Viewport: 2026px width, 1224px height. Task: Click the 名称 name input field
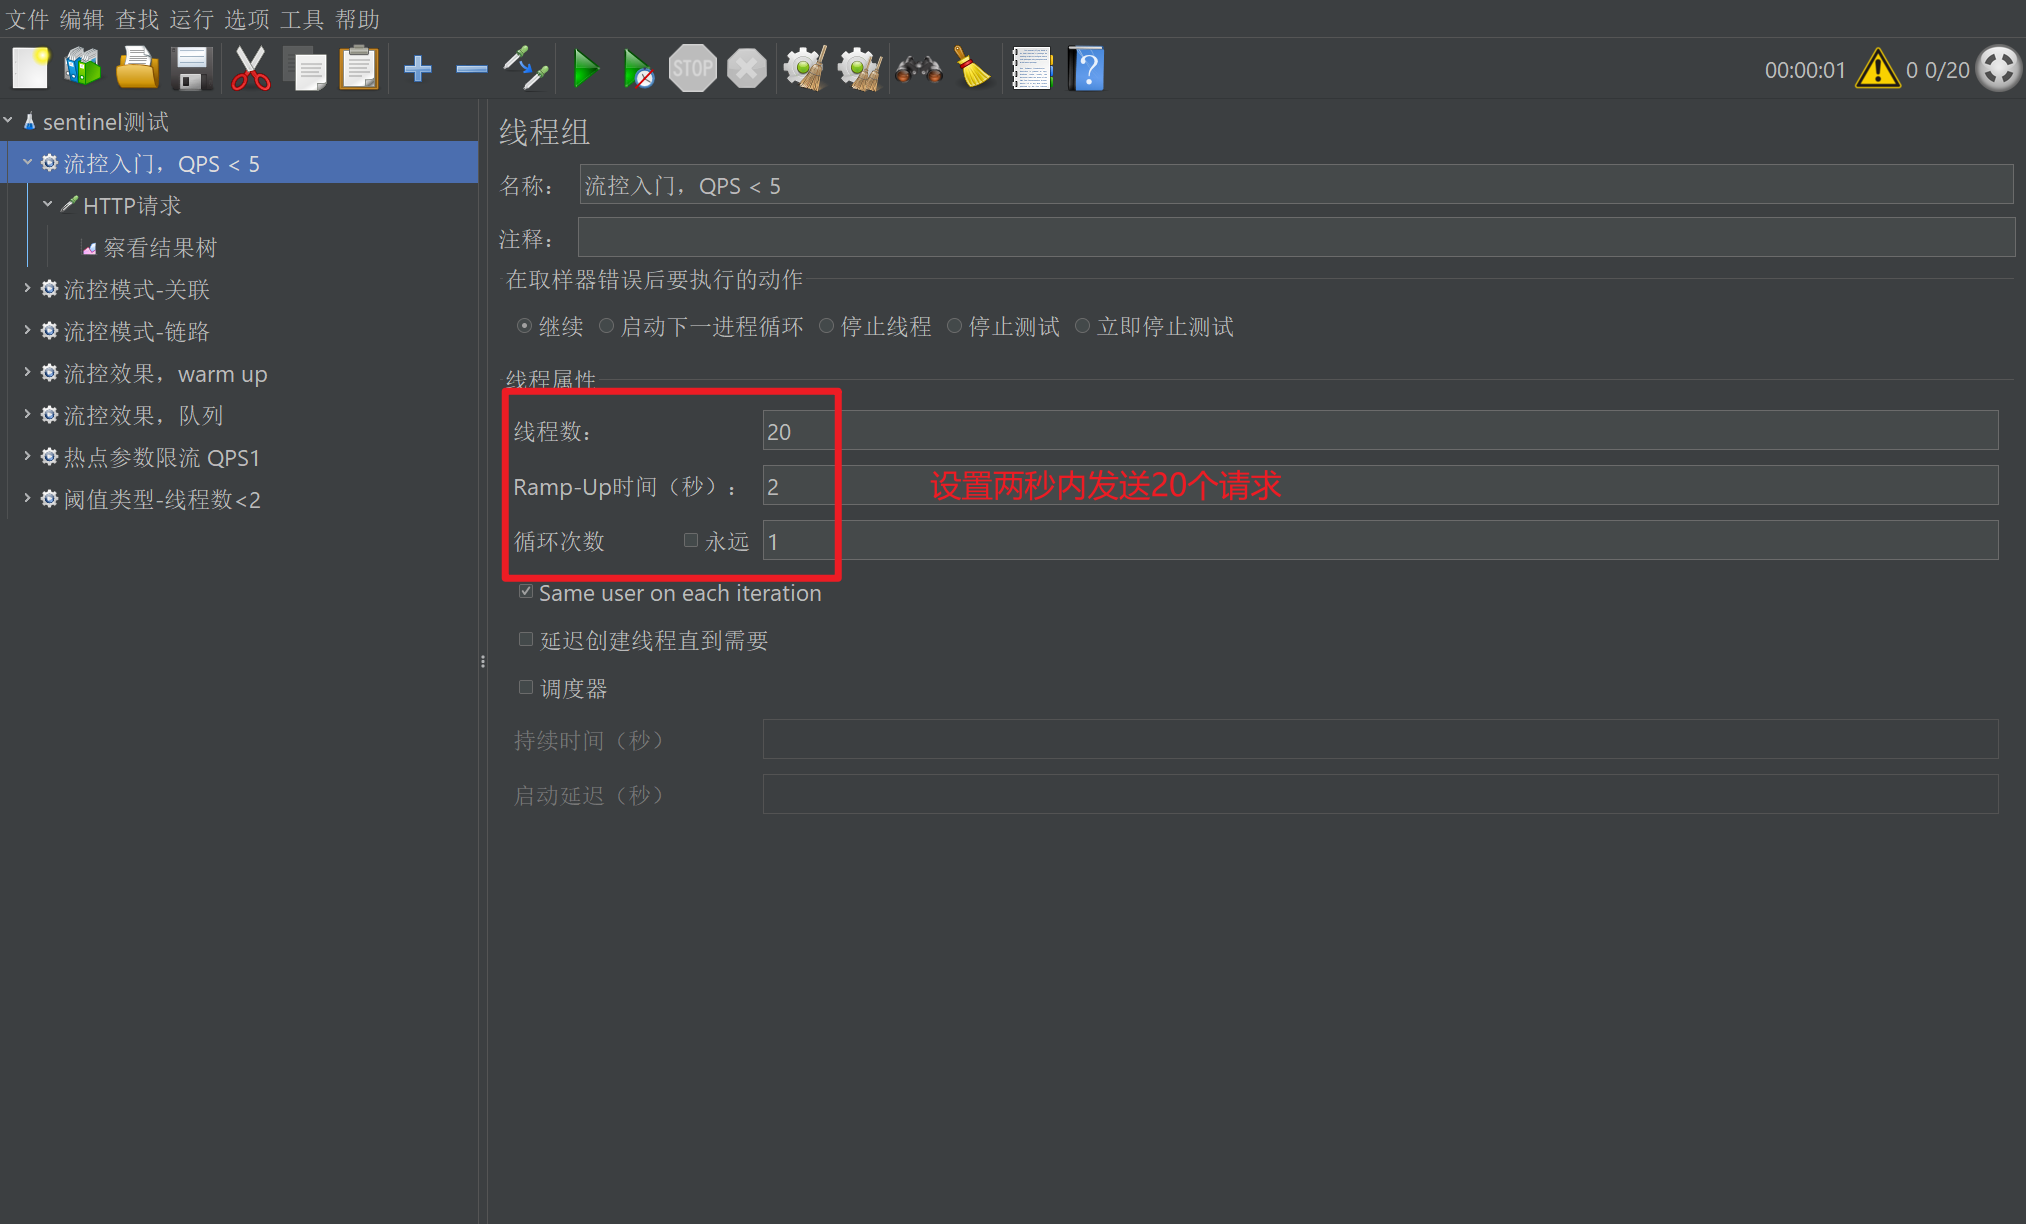tap(1296, 185)
